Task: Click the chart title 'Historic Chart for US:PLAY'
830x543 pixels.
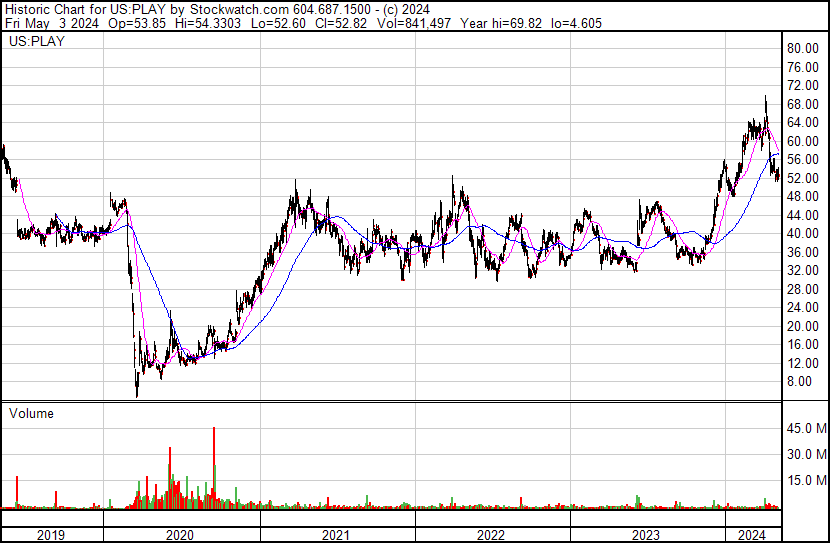Action: [86, 9]
